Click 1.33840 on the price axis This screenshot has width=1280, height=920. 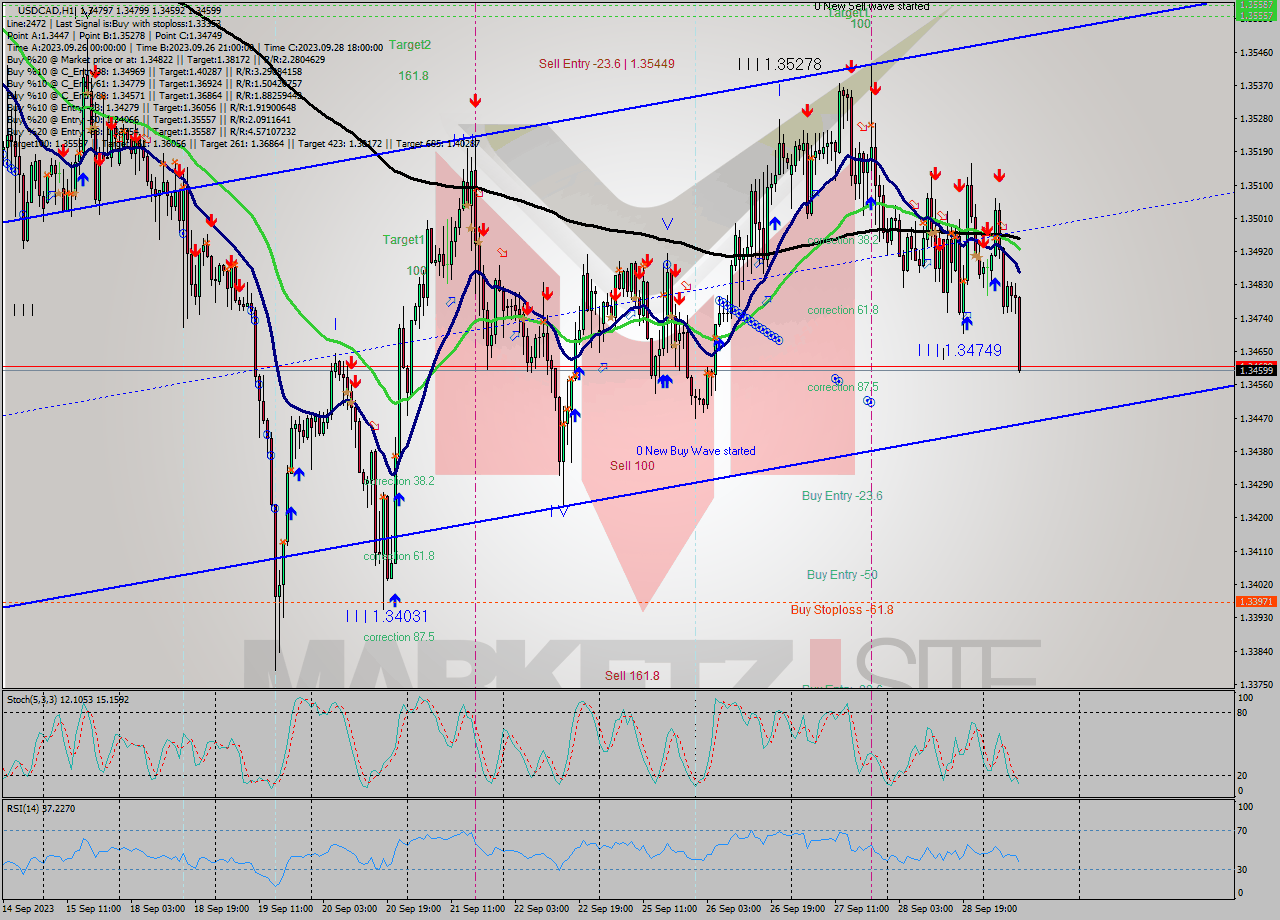coord(1256,651)
